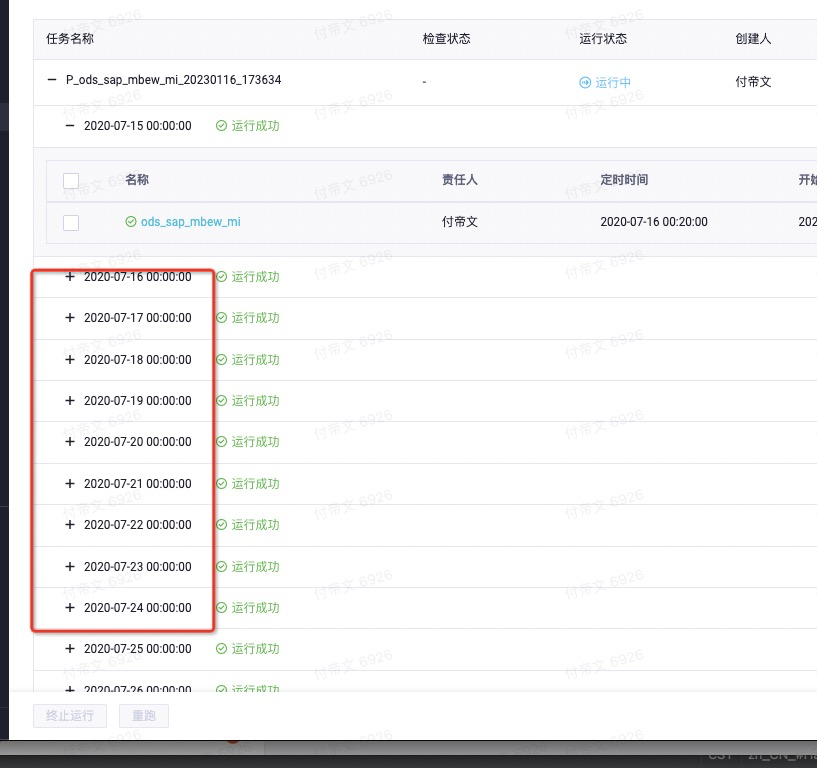817x768 pixels.
Task: Select the 2020-07-16 00:20:00 scheduled time cell
Action: pyautogui.click(x=654, y=222)
